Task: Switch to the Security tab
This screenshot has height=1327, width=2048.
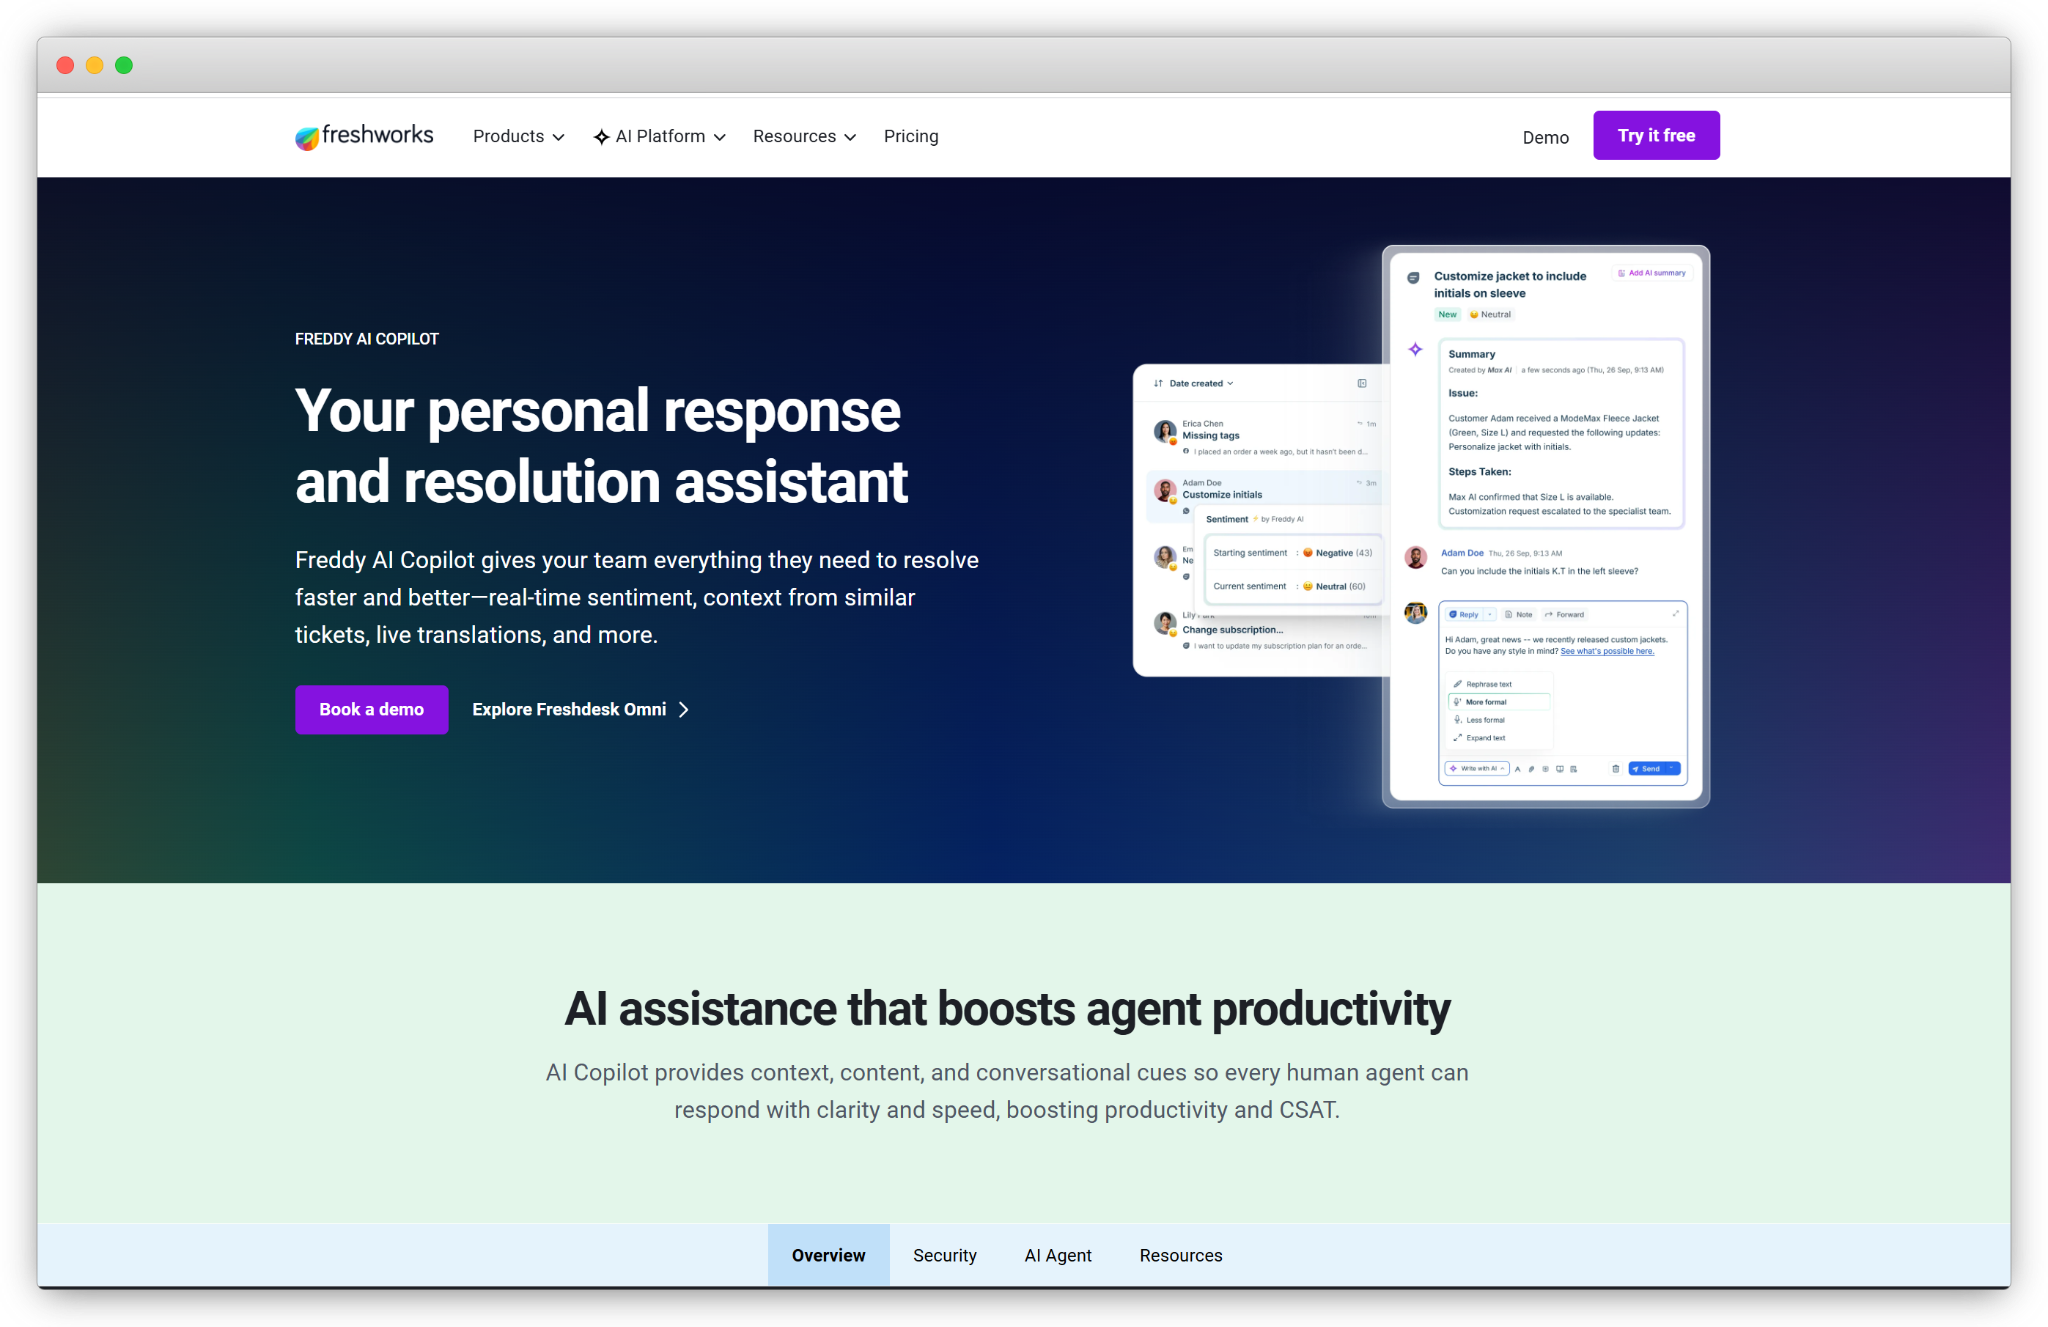Action: (x=945, y=1255)
